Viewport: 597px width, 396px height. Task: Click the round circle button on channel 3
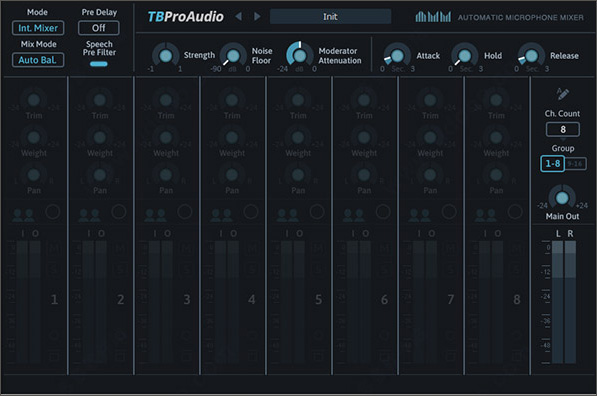pos(185,212)
